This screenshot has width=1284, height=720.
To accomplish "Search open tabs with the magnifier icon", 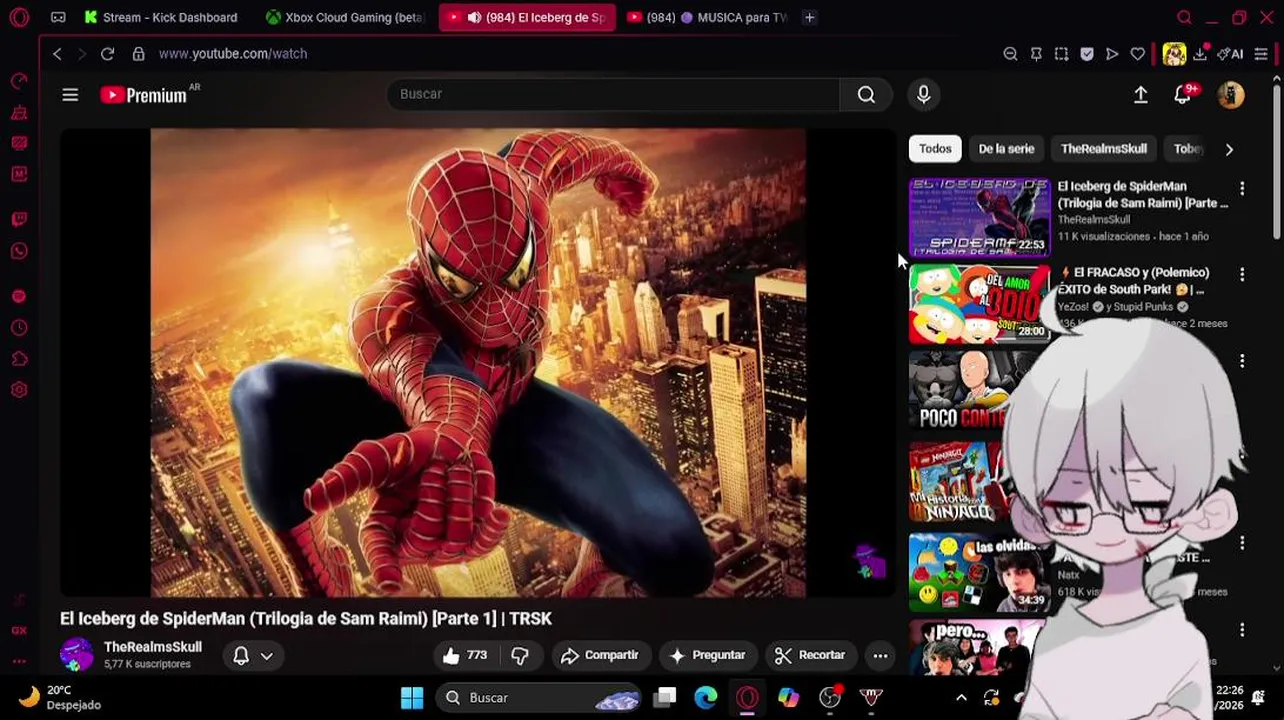I will (x=1184, y=17).
